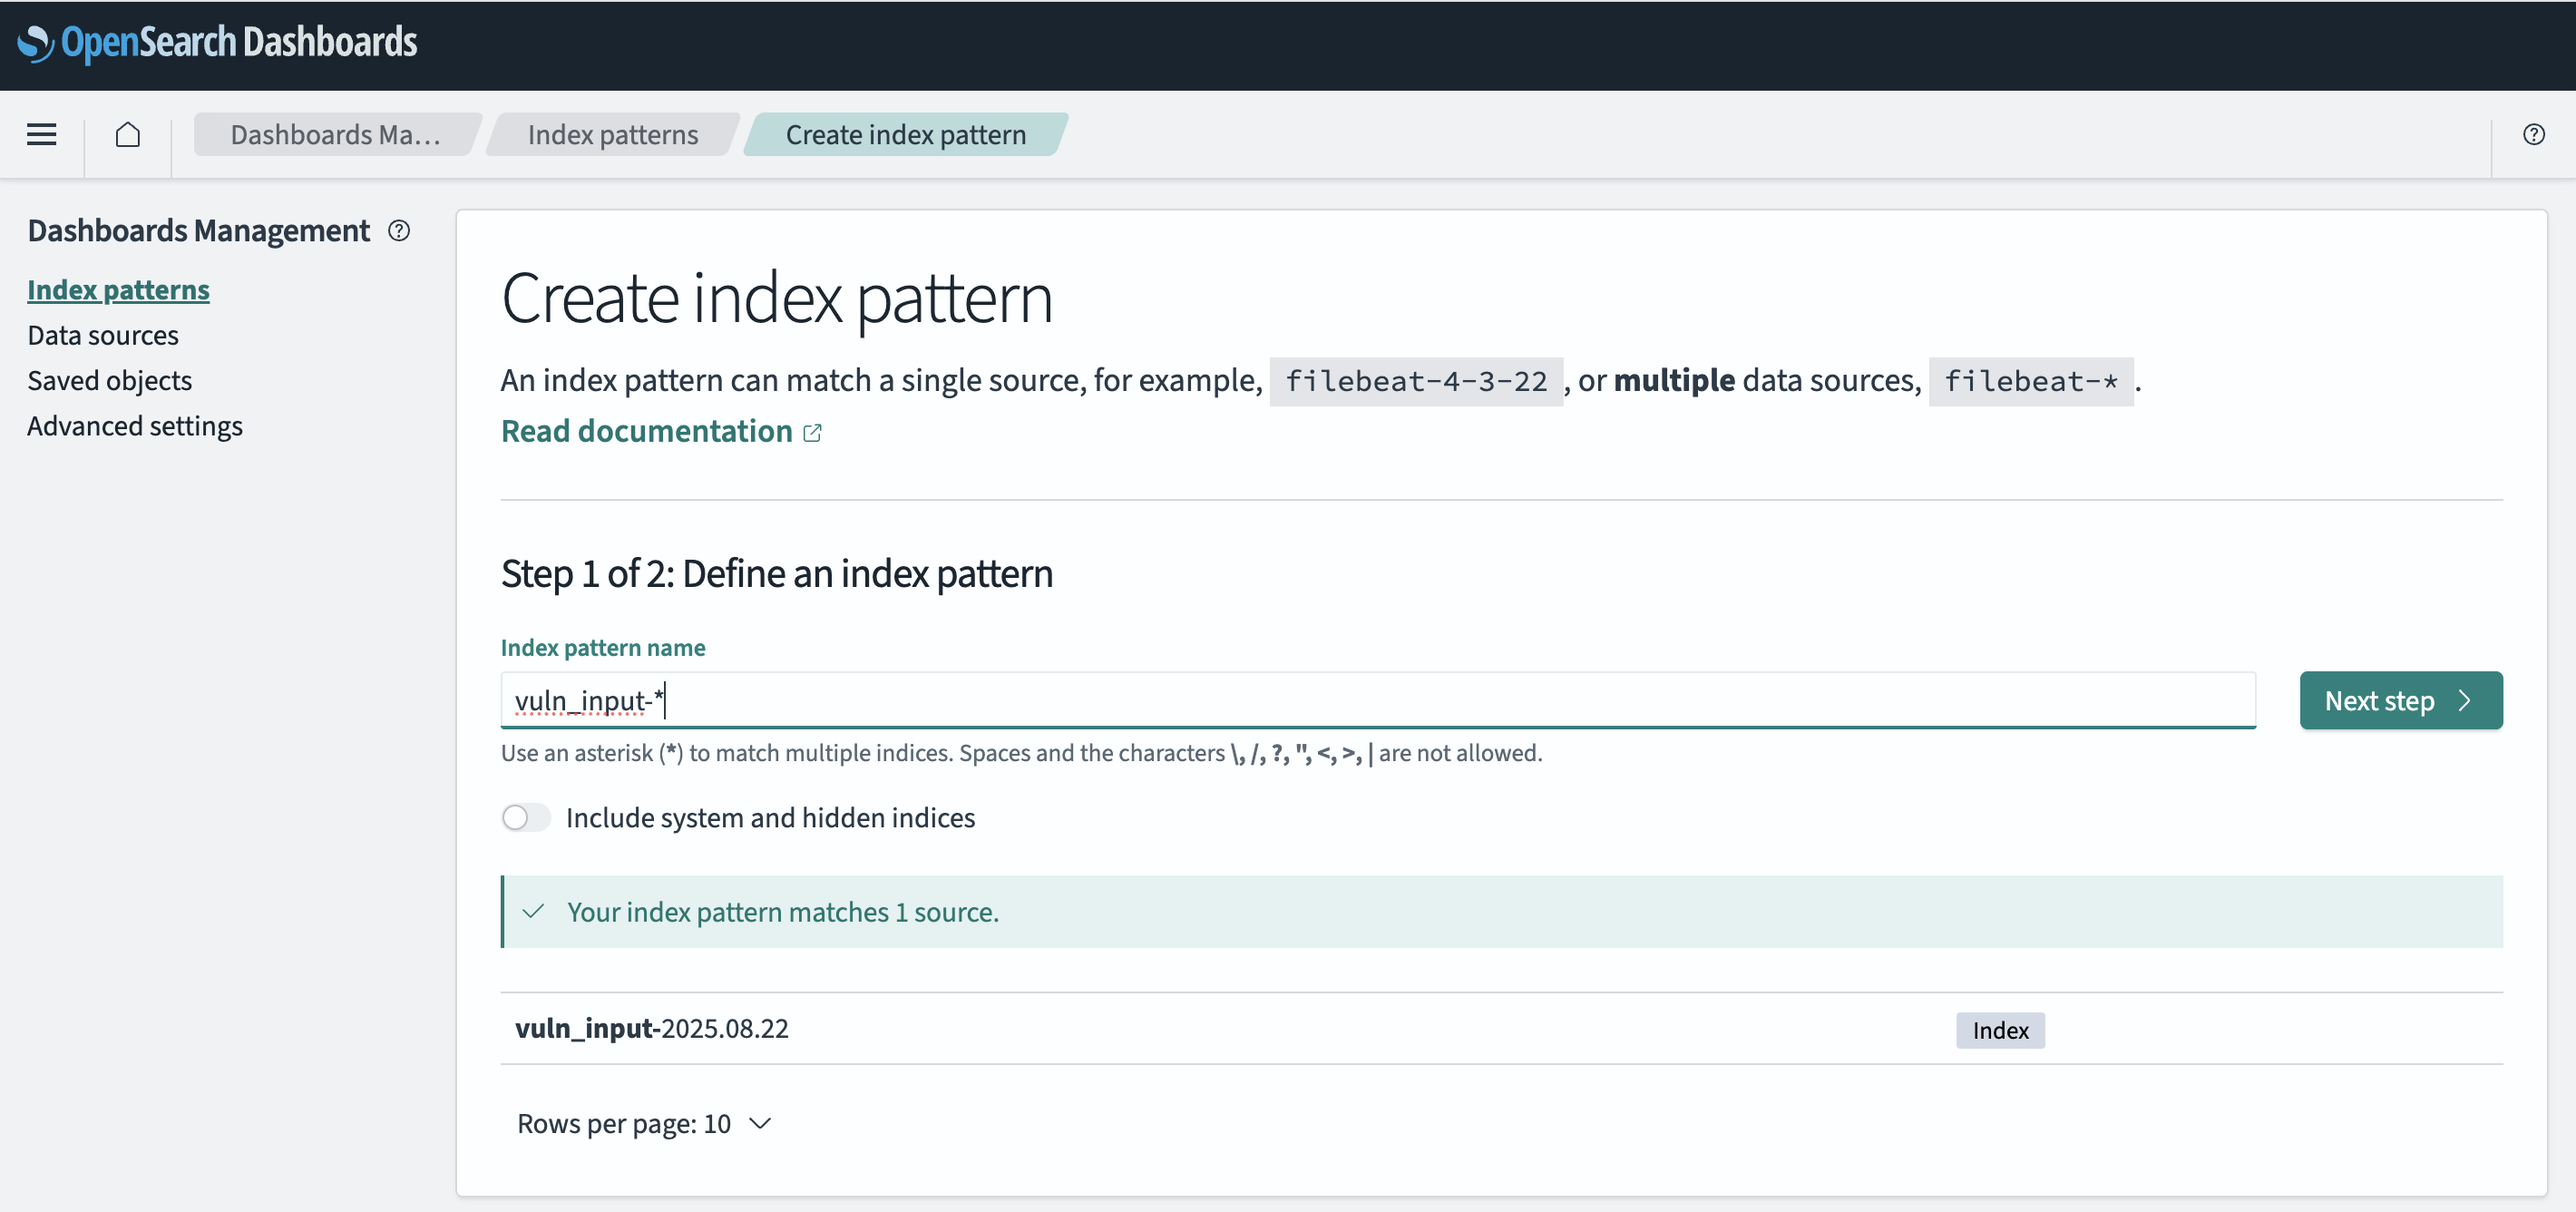Select the vuln_input-2025.08.22 index row
2576x1212 pixels.
652,1028
